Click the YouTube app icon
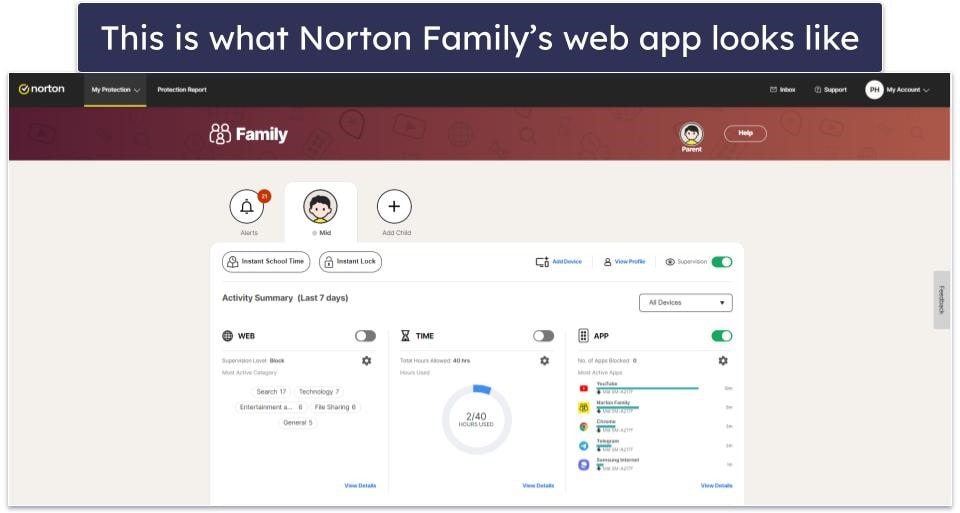Viewport: 960px width, 513px height. point(583,388)
